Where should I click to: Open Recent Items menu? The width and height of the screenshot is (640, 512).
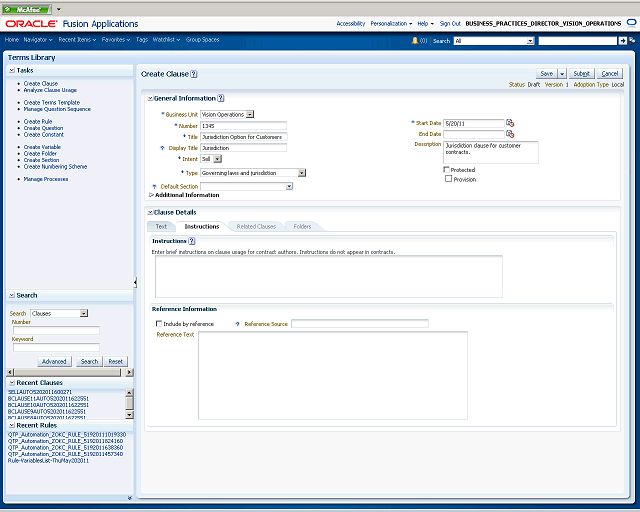point(77,40)
